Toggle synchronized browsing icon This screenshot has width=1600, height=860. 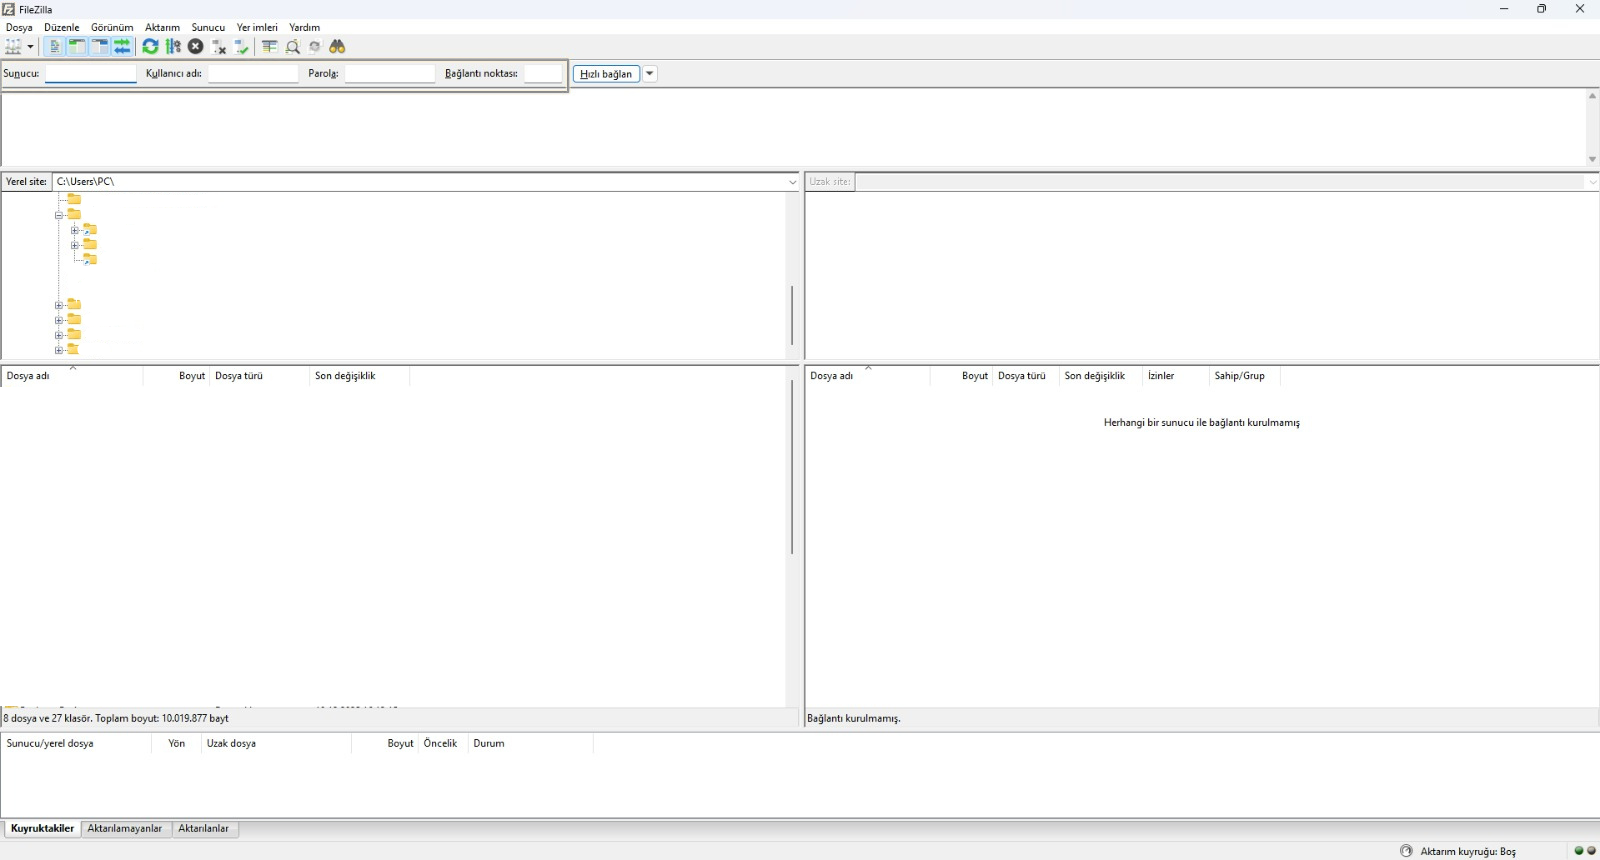[x=315, y=47]
